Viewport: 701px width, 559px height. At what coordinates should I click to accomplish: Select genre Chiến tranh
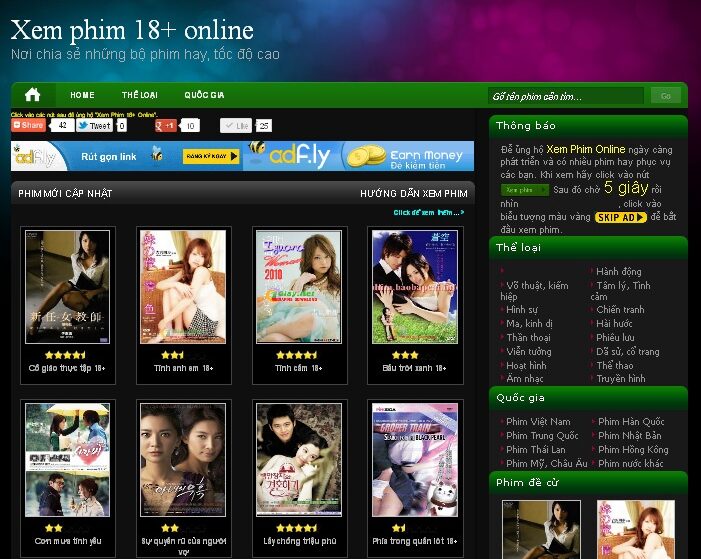620,309
